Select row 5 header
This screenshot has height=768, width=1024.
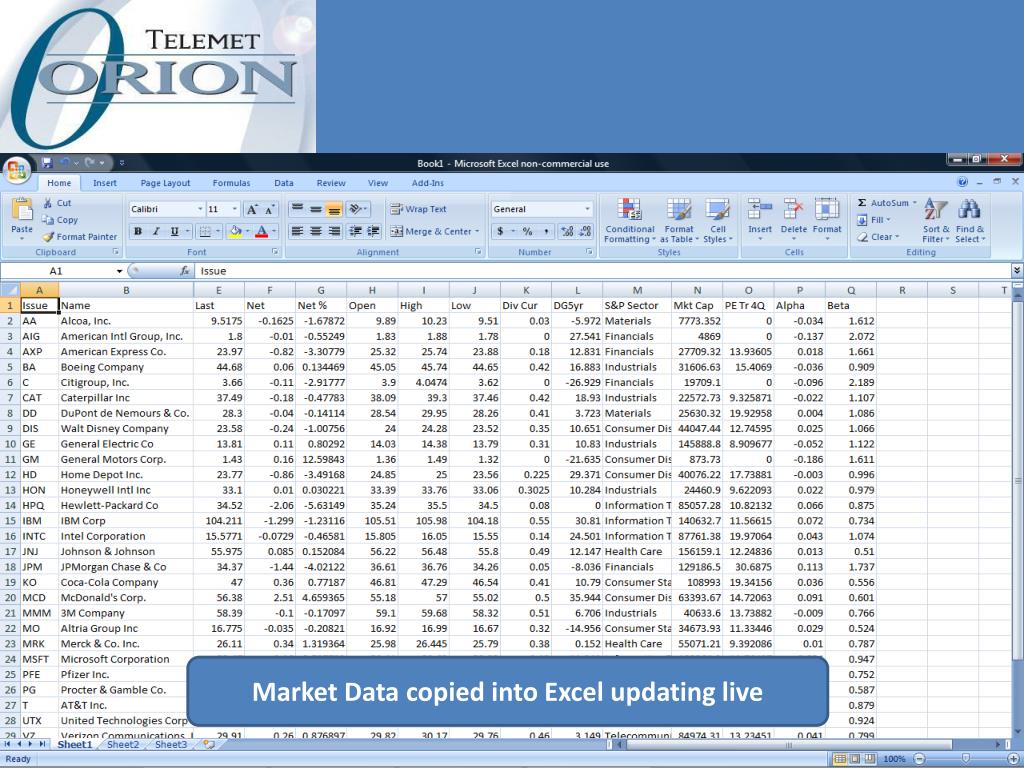click(10, 367)
